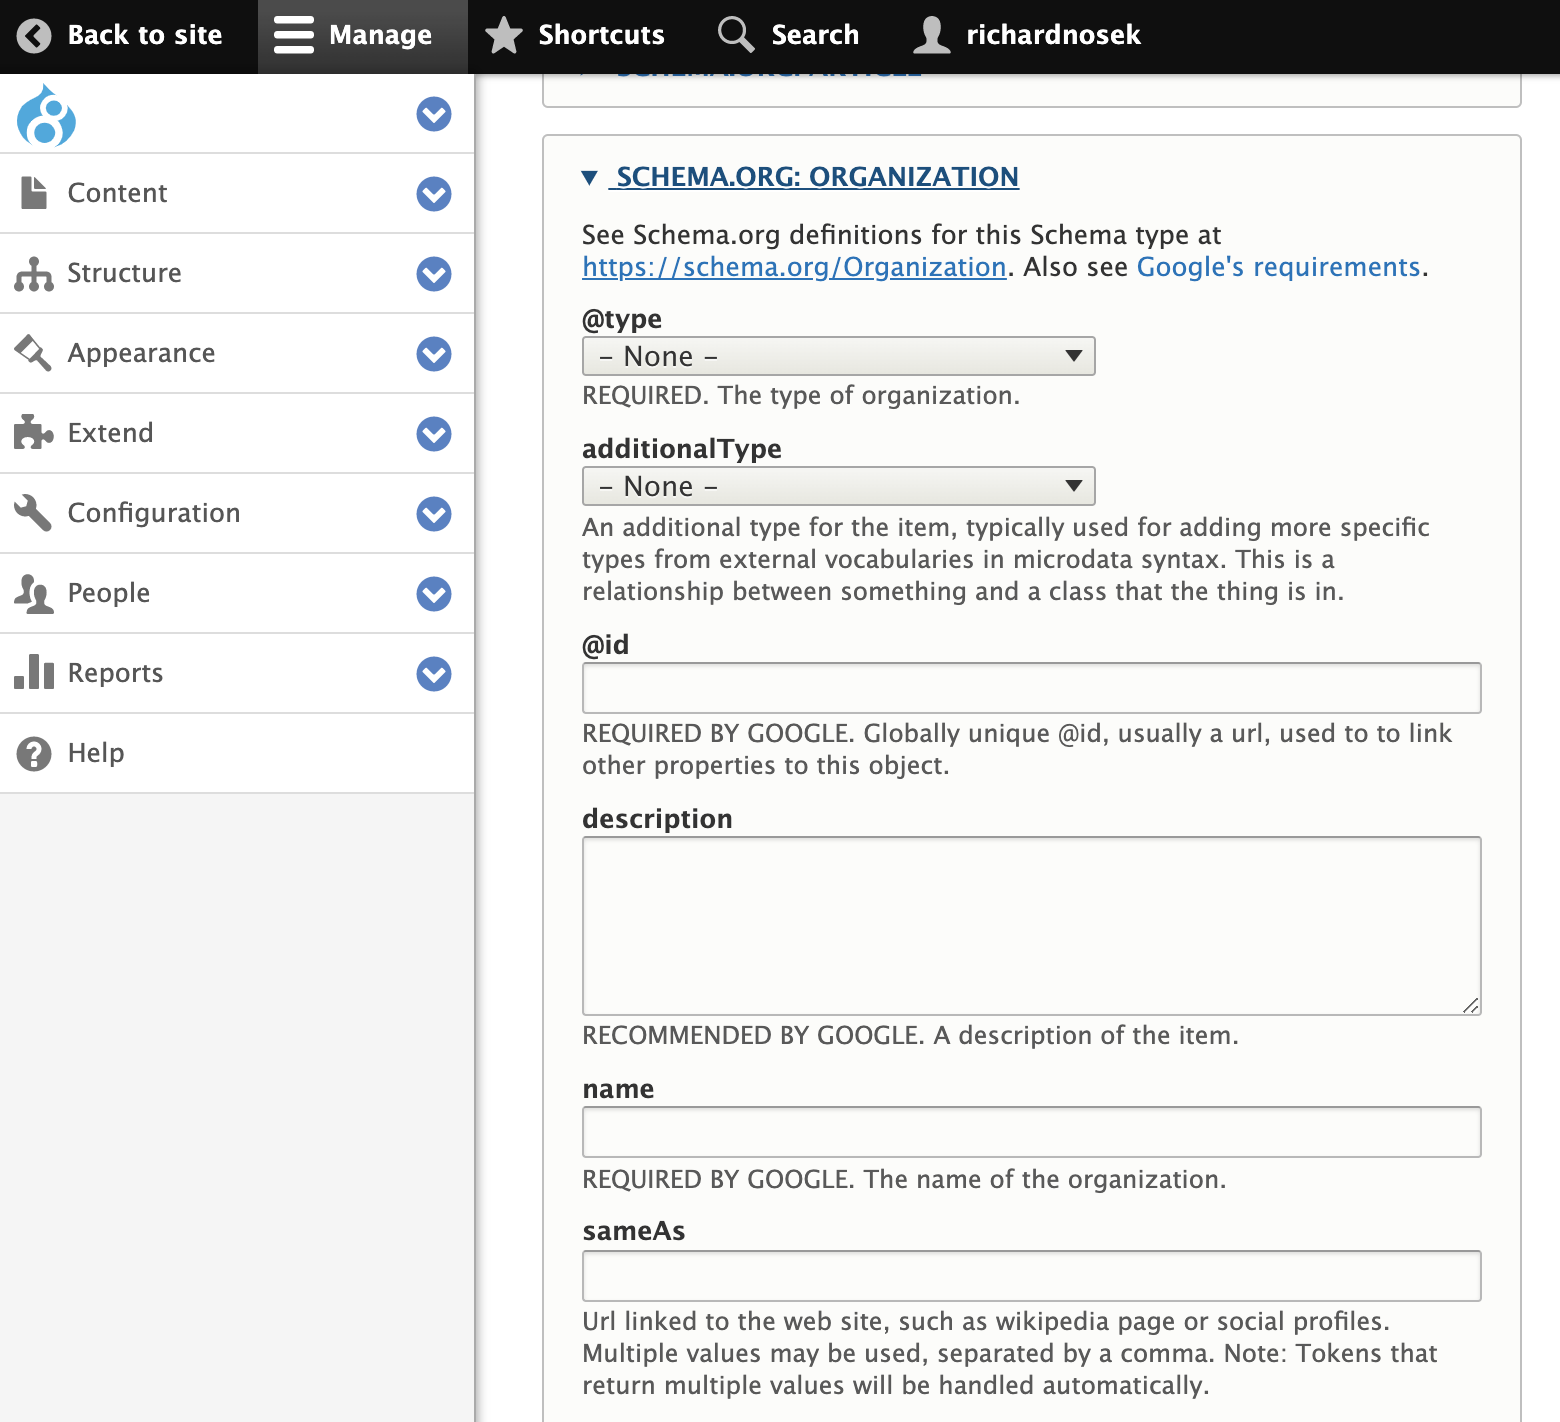Open the richardnosek user menu
The image size is (1560, 1422).
tap(1053, 35)
